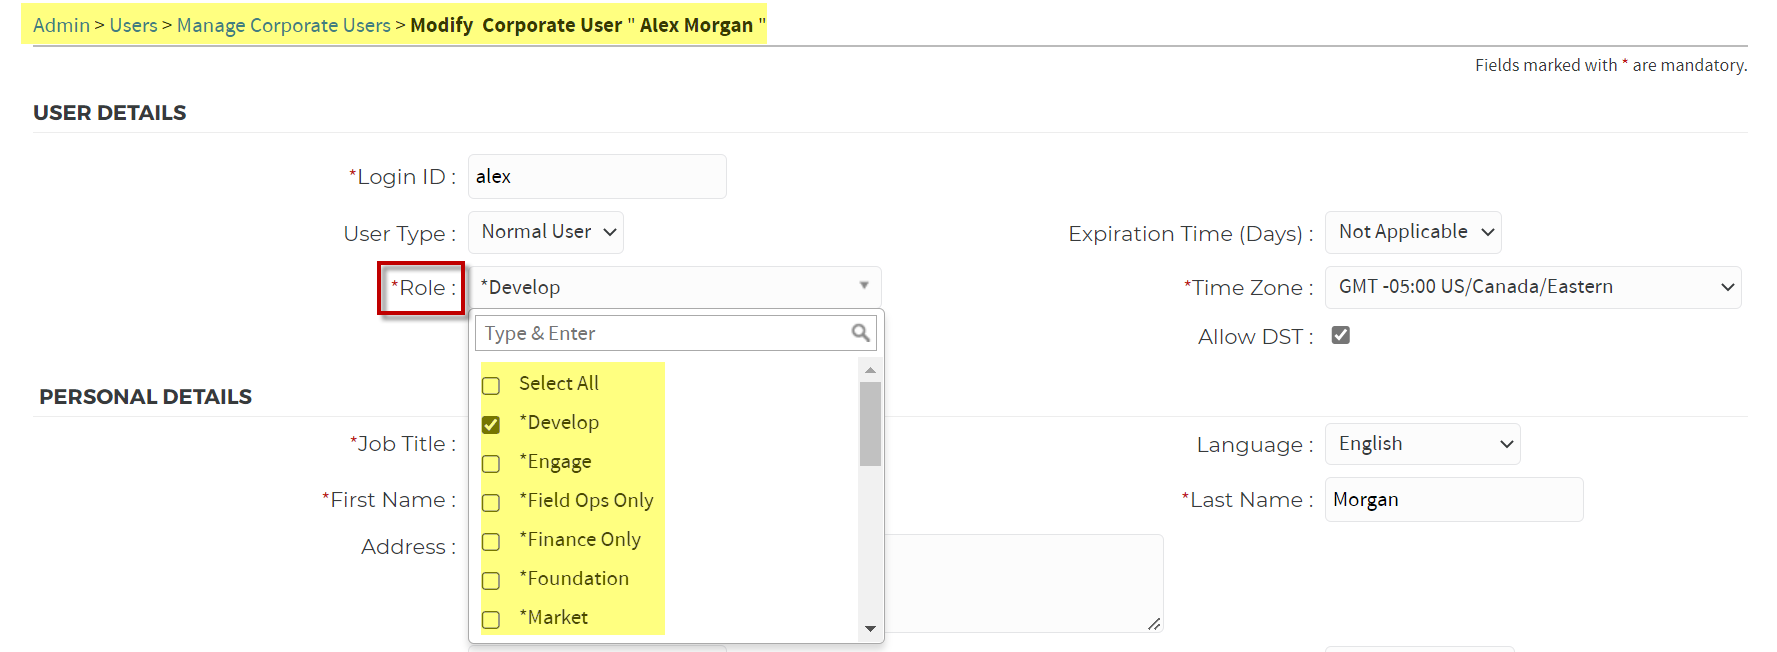Toggle the Allow DST checkbox
The height and width of the screenshot is (652, 1777).
[x=1341, y=335]
